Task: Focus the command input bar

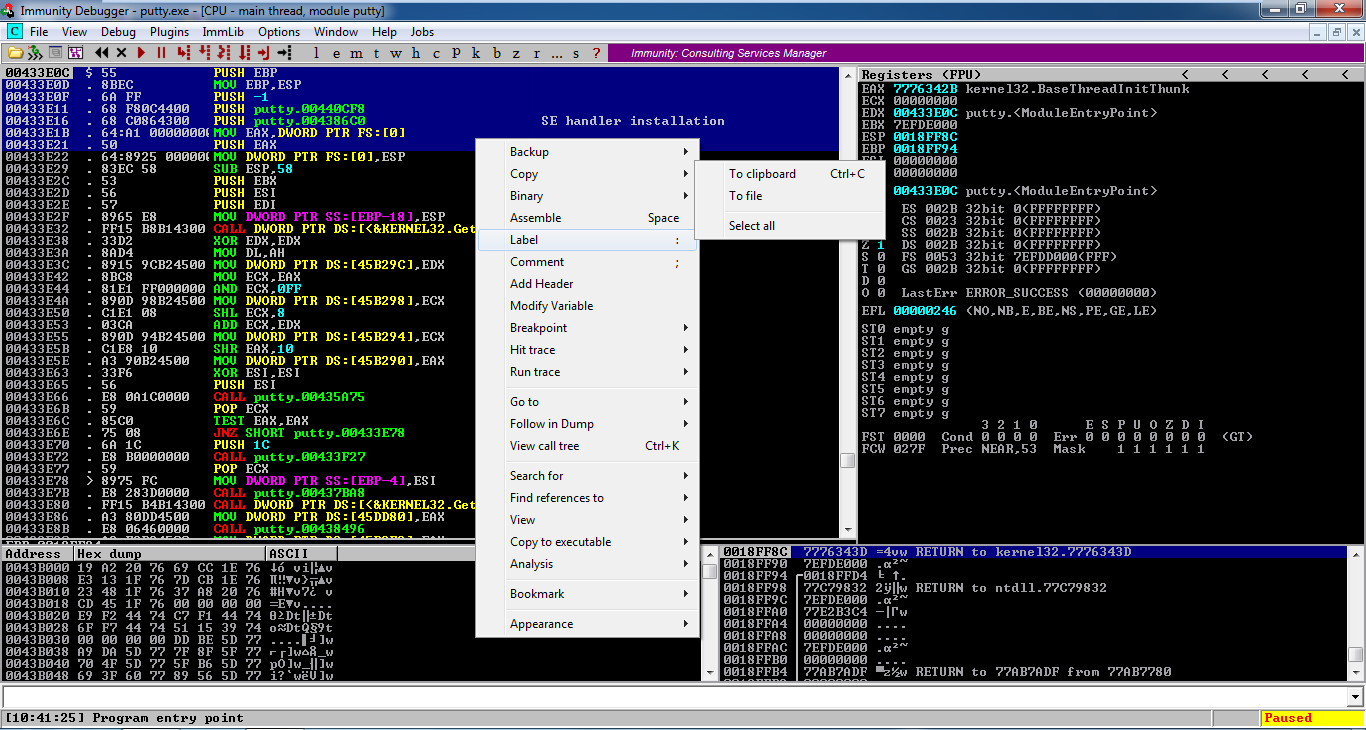Action: (x=675, y=696)
